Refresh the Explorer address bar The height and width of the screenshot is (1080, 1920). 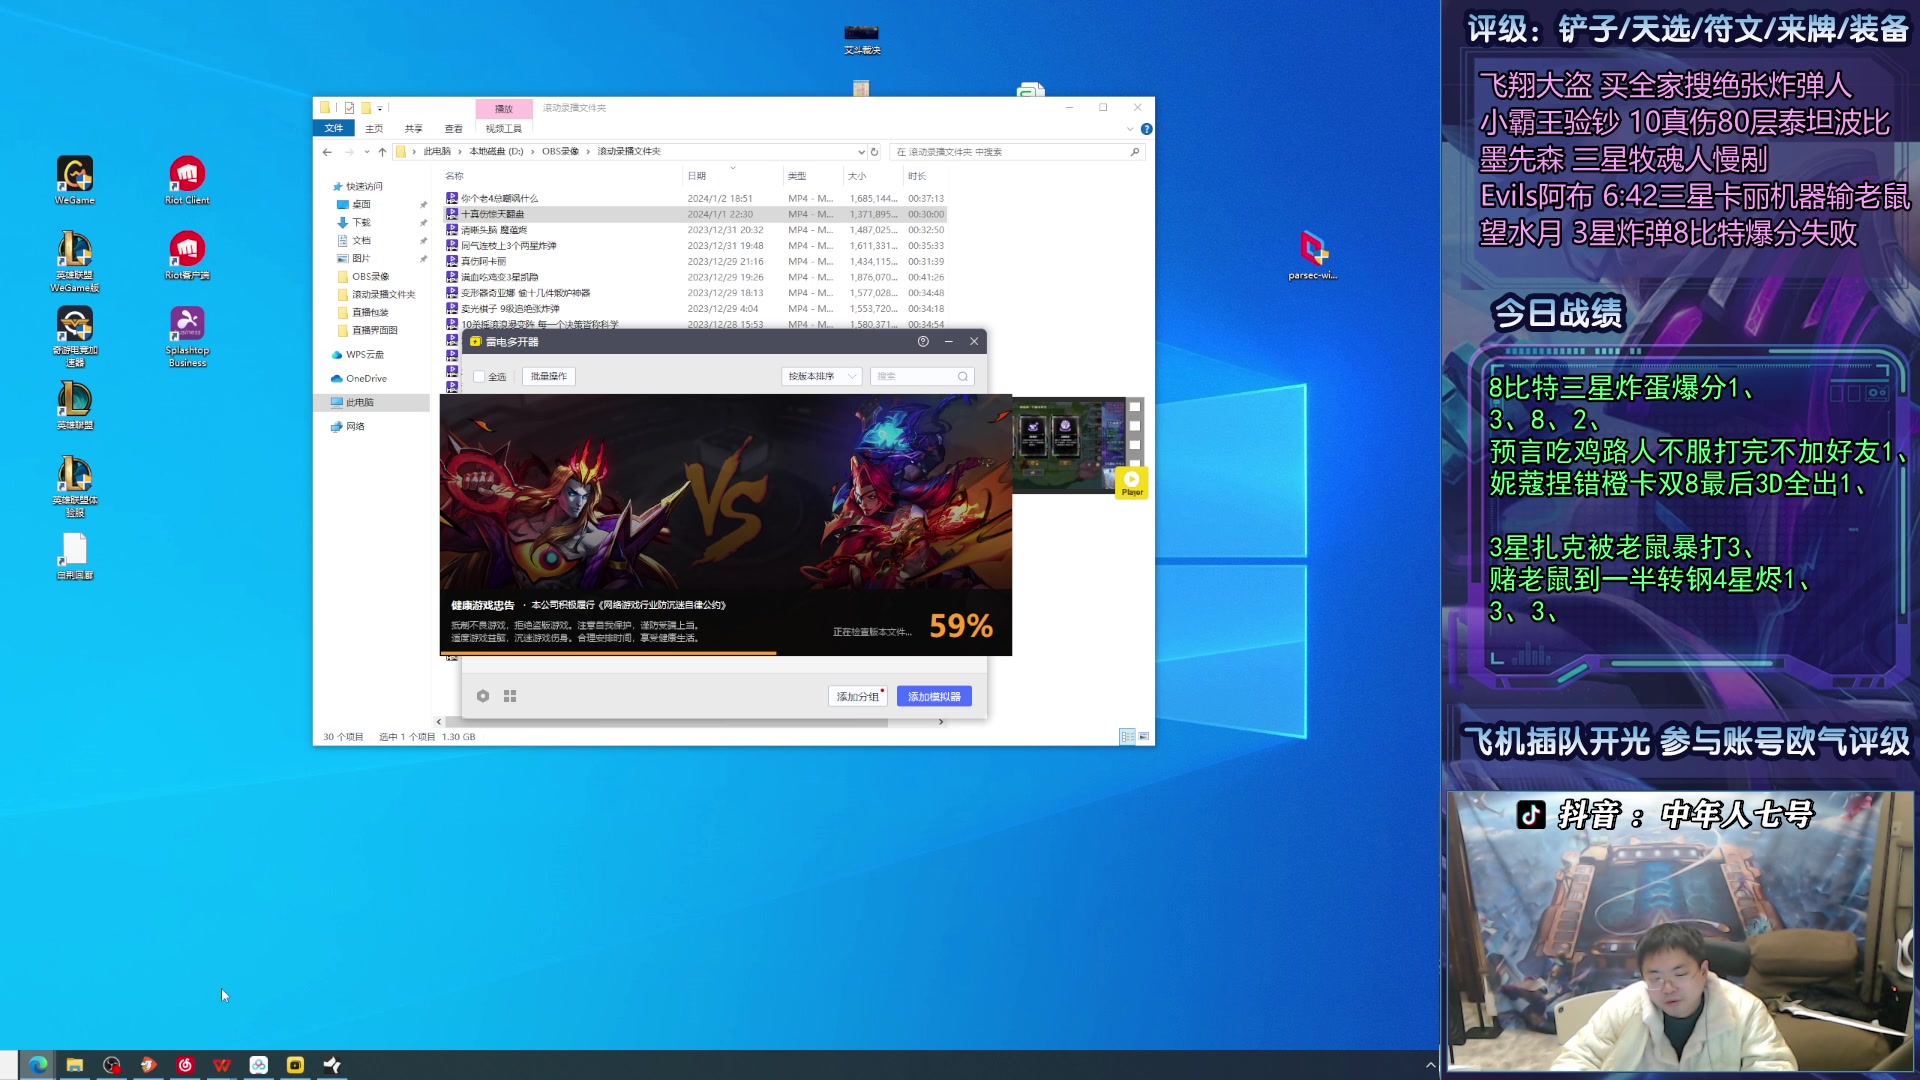click(875, 152)
